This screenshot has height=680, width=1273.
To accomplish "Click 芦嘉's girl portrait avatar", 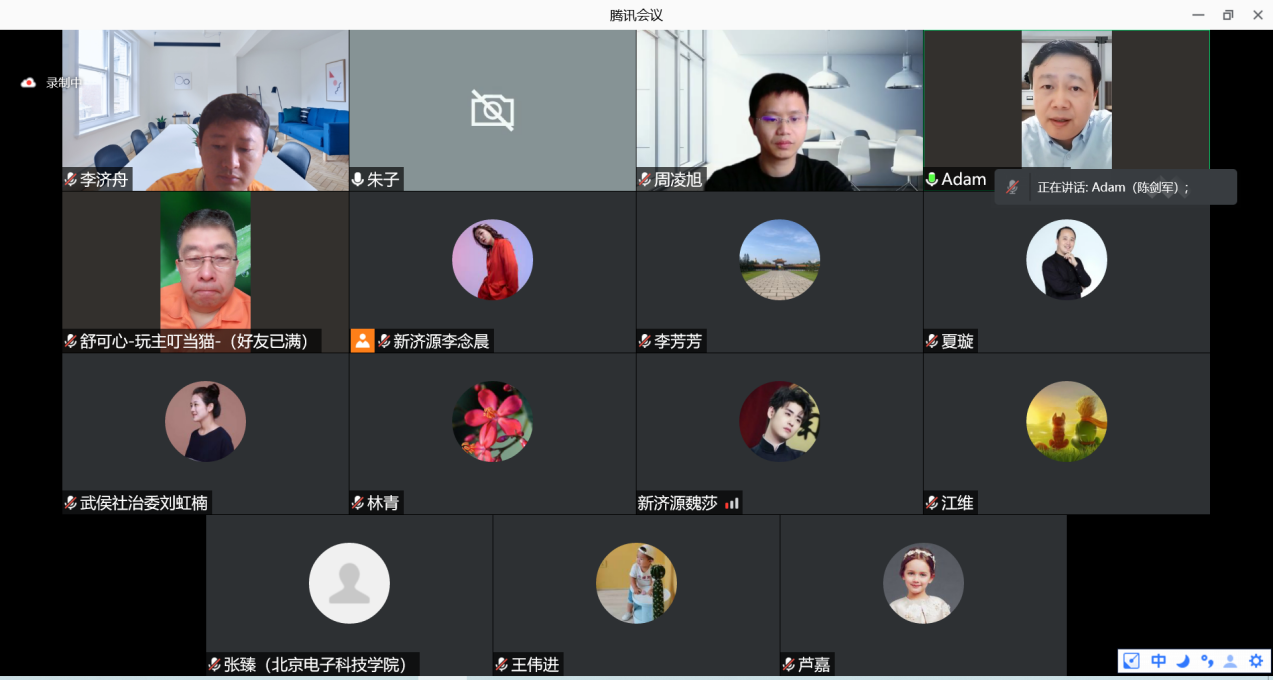I will 923,583.
